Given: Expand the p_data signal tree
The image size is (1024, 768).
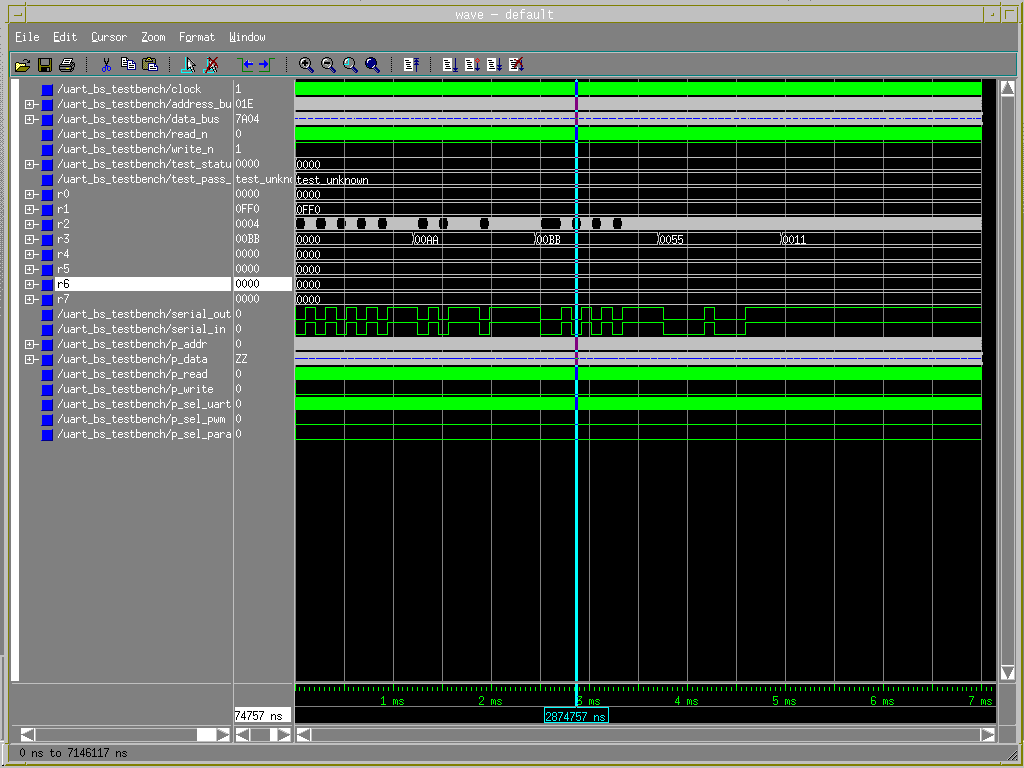Looking at the screenshot, I should (30, 359).
